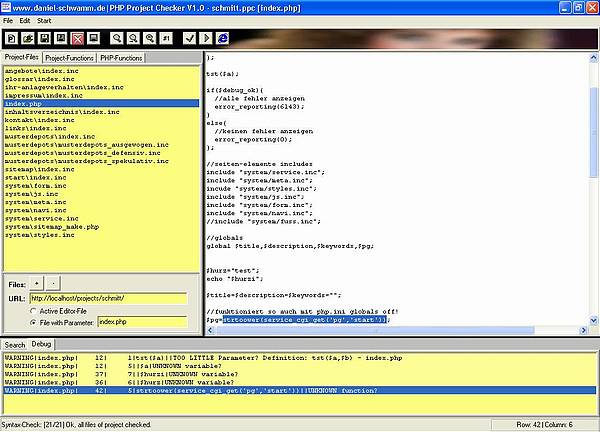Click editor horizontal scroll-left arrow

[210, 330]
